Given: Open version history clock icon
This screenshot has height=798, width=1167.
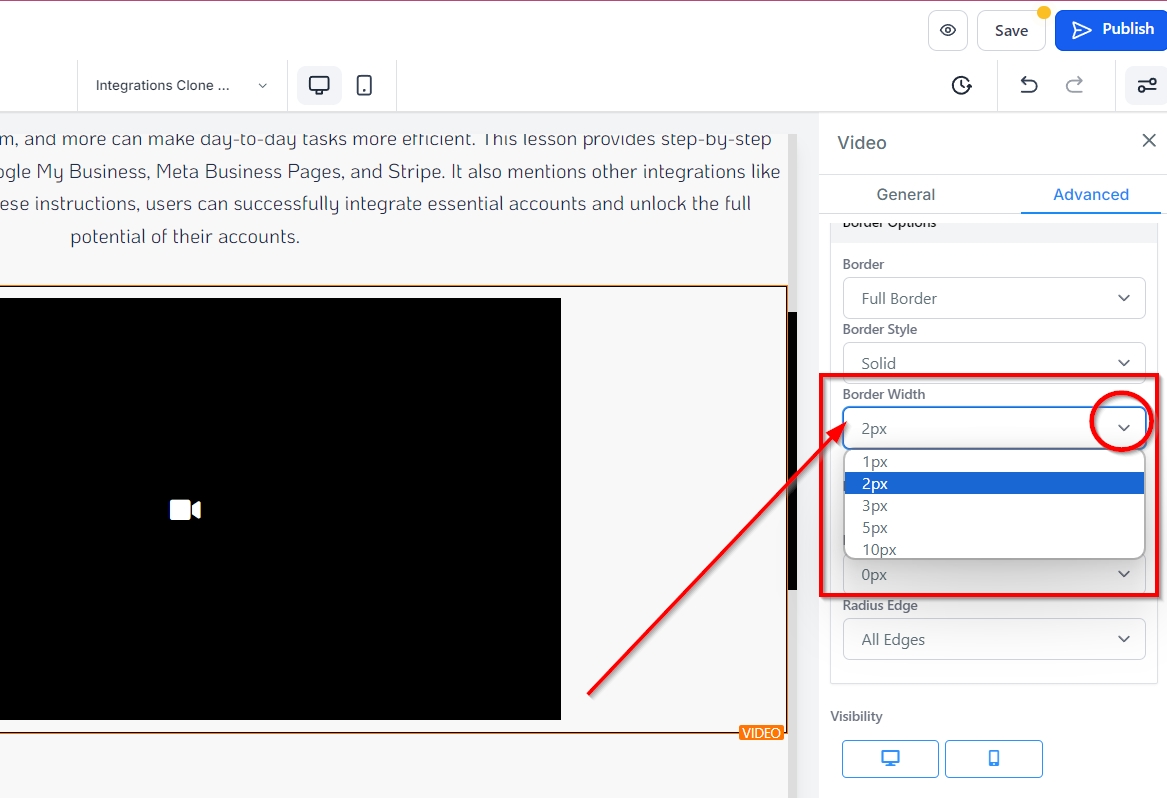Looking at the screenshot, I should [961, 85].
